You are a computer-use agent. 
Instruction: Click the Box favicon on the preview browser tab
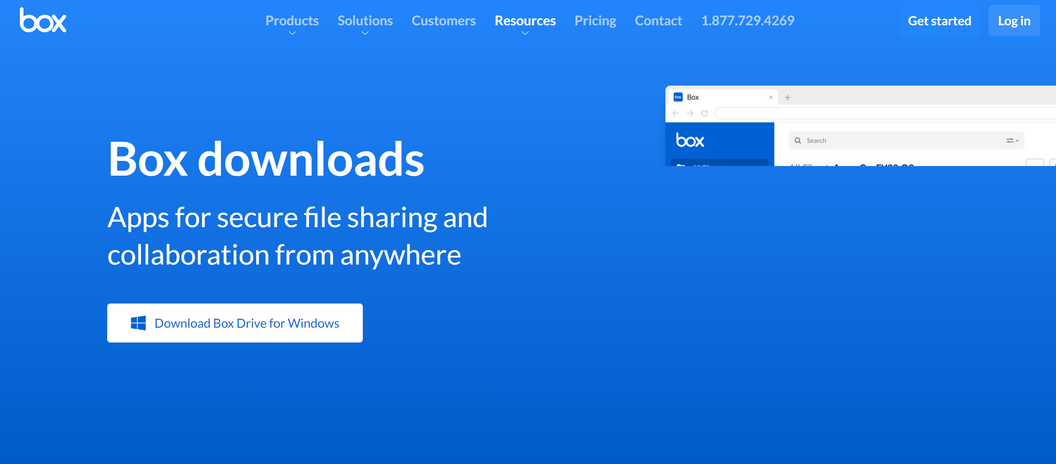(677, 97)
